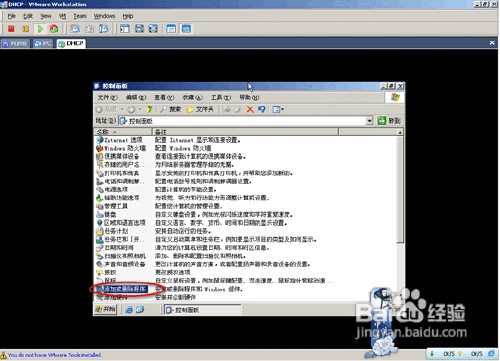Image resolution: width=500 pixels, height=361 pixels.
Task: Click the Full Screen toolbar icon
Action: pos(153,29)
